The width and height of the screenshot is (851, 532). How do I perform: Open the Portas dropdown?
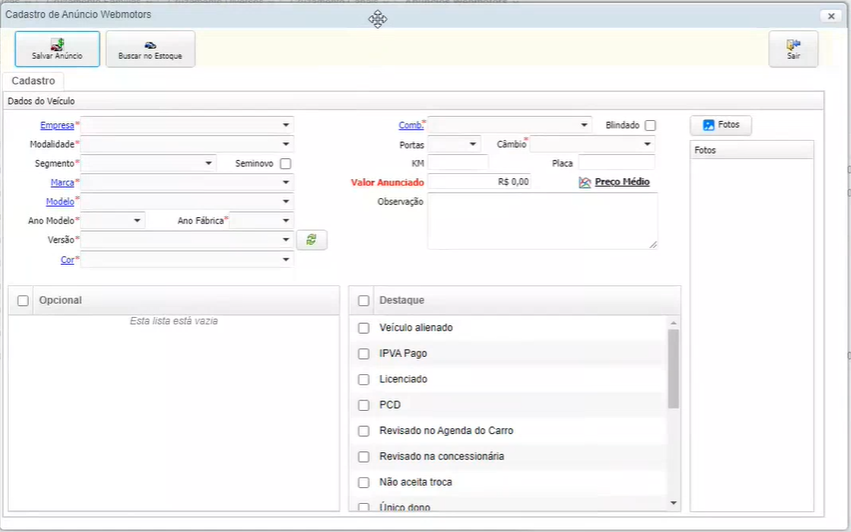[x=473, y=144]
